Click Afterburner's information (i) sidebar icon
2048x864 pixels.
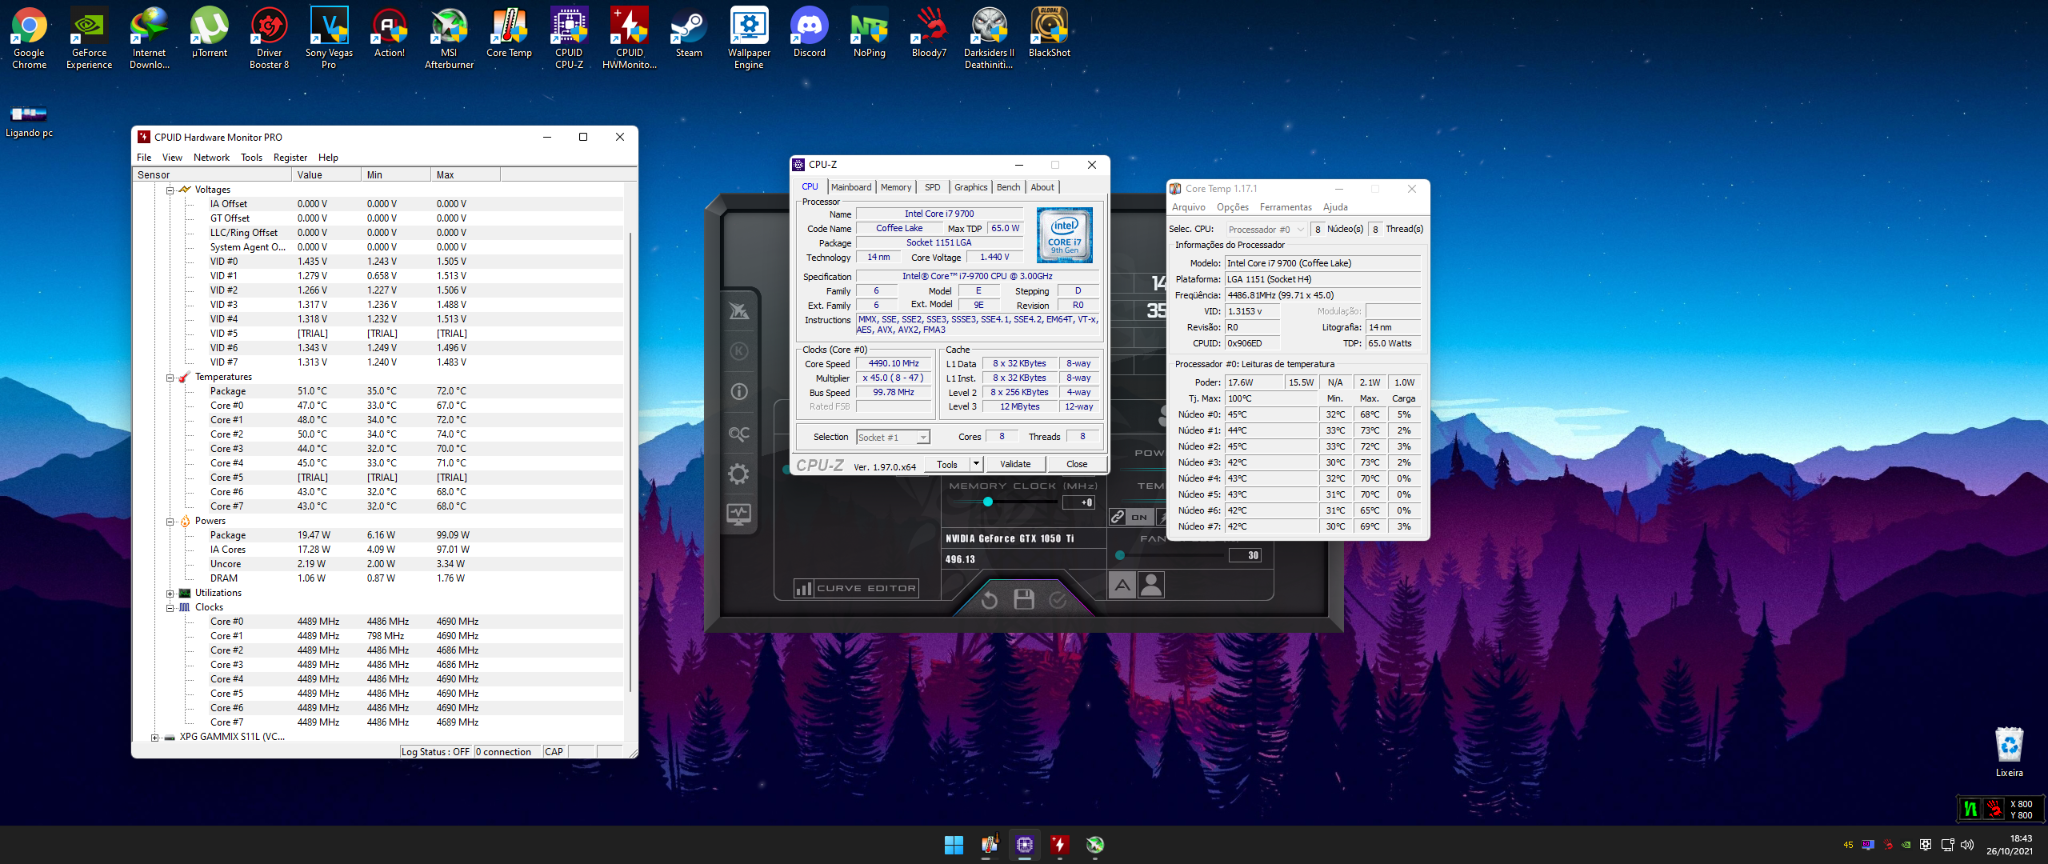click(x=739, y=392)
